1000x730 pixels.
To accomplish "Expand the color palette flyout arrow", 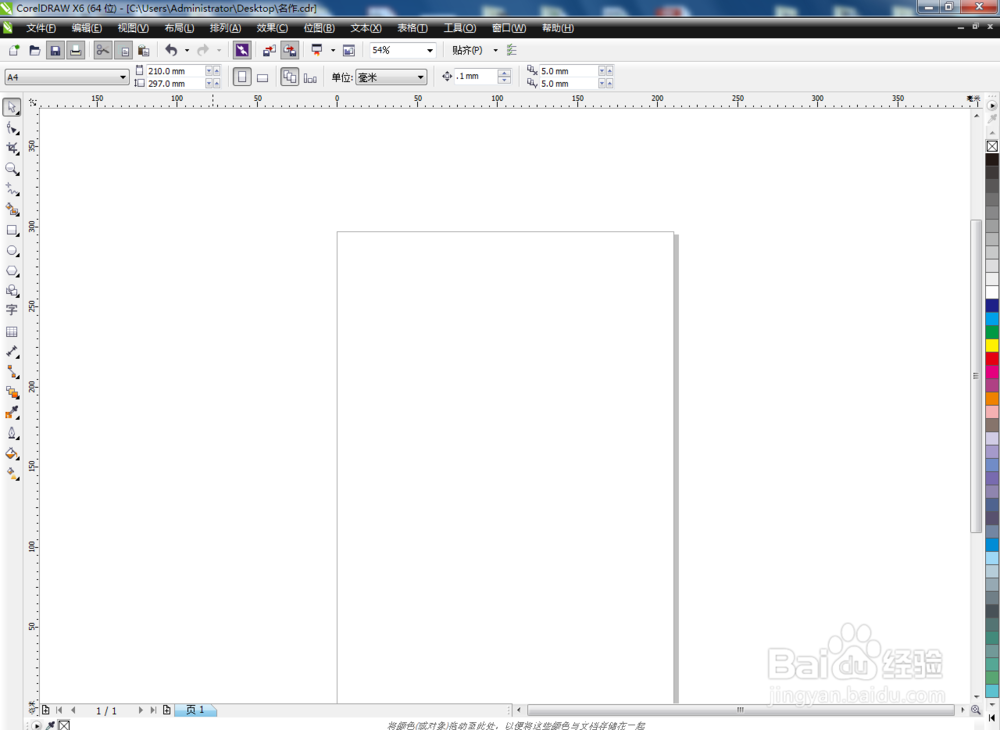I will click(x=992, y=105).
